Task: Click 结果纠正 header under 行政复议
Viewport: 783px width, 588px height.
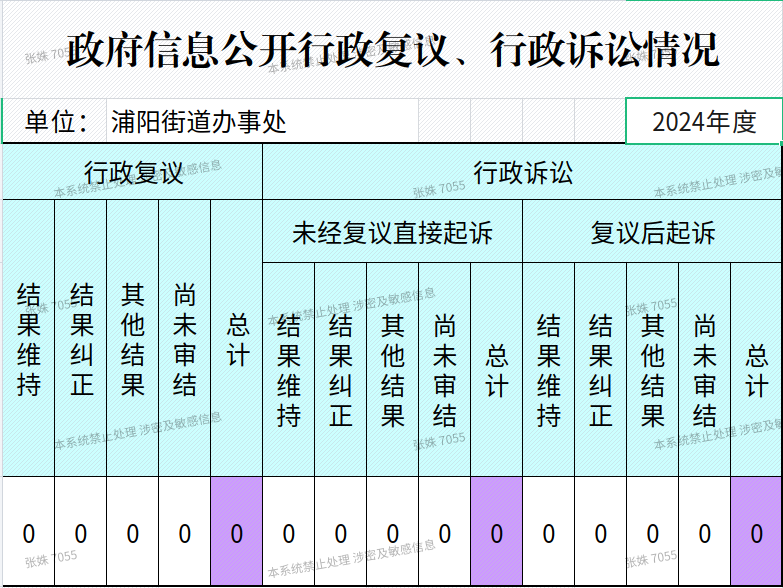Action: 81,339
